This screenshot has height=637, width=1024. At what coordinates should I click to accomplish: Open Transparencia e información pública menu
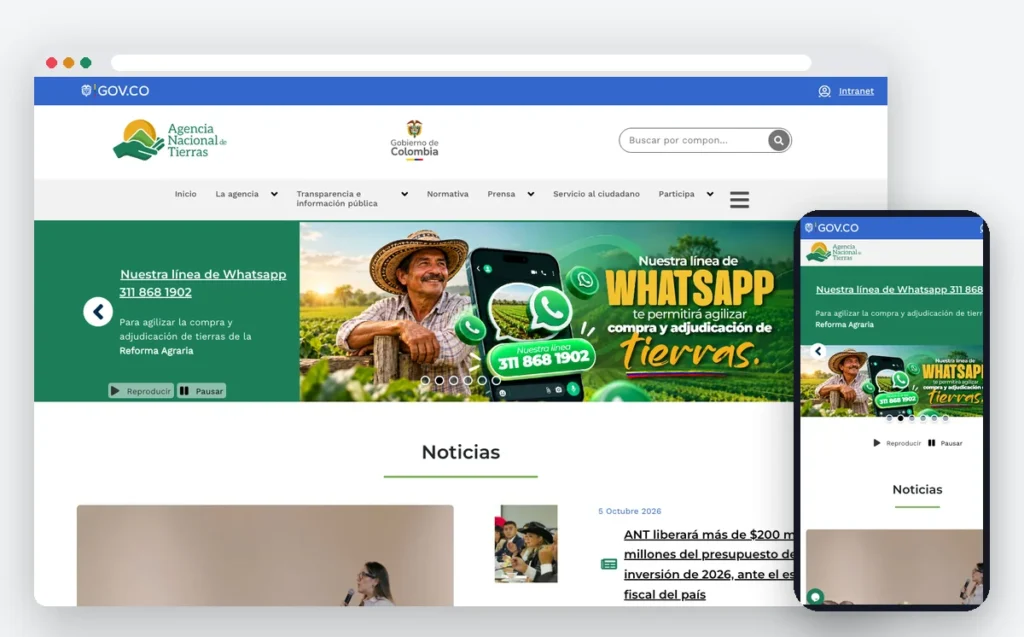coord(337,199)
